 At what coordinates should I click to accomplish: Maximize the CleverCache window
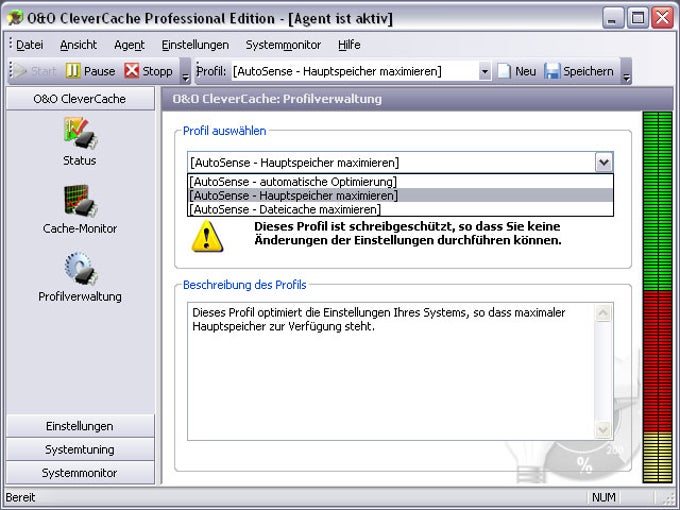click(638, 18)
